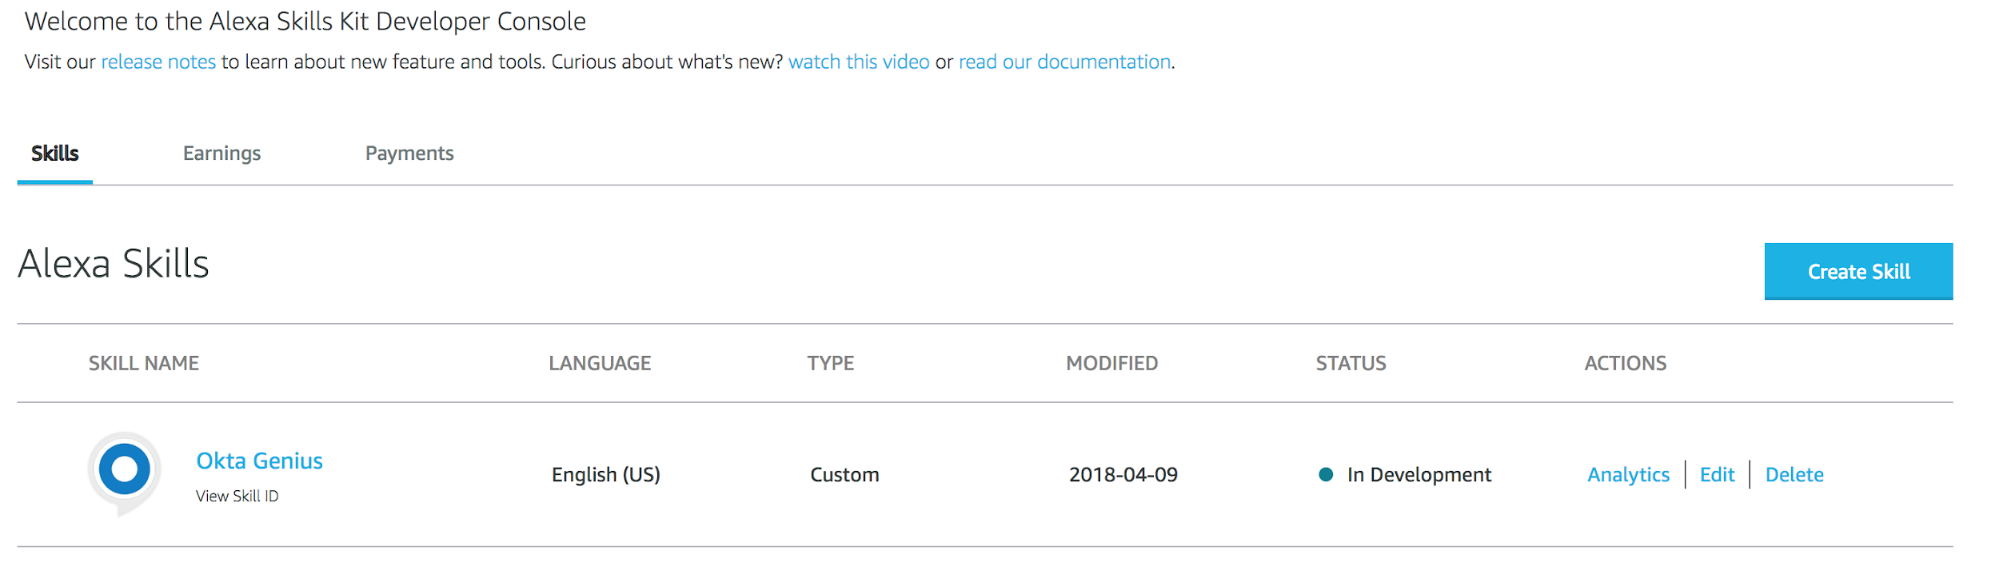Image resolution: width=1999 pixels, height=578 pixels.
Task: Open Analytics for Okta Genius
Action: pos(1628,475)
